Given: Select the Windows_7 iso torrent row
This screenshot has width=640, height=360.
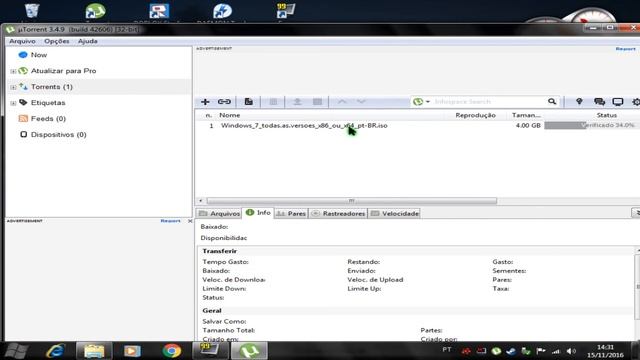Looking at the screenshot, I should point(417,125).
